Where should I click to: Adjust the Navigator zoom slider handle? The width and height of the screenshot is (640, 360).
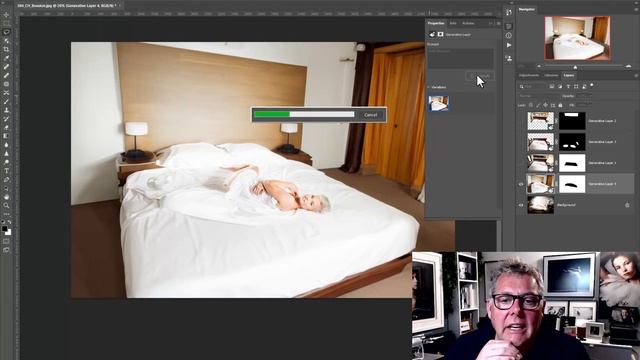point(575,67)
